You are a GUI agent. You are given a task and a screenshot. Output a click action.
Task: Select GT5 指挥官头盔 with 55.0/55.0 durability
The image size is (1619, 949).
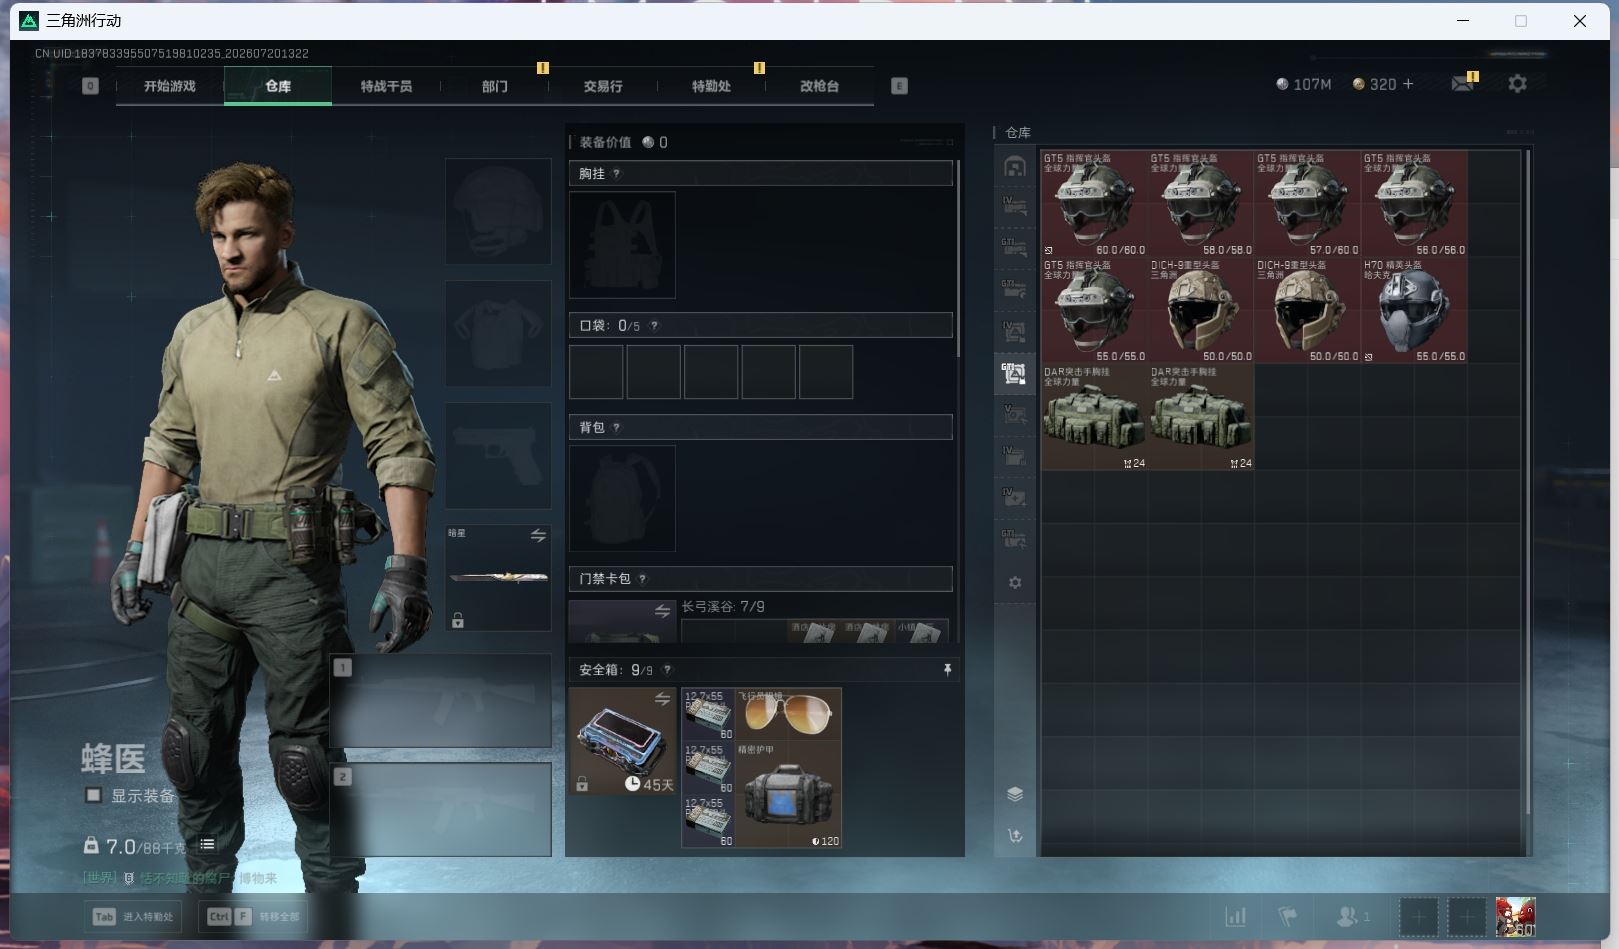click(x=1094, y=310)
